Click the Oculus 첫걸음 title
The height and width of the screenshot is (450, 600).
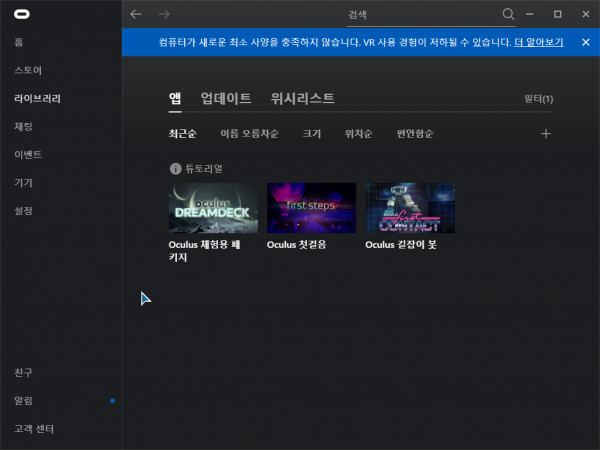[297, 245]
